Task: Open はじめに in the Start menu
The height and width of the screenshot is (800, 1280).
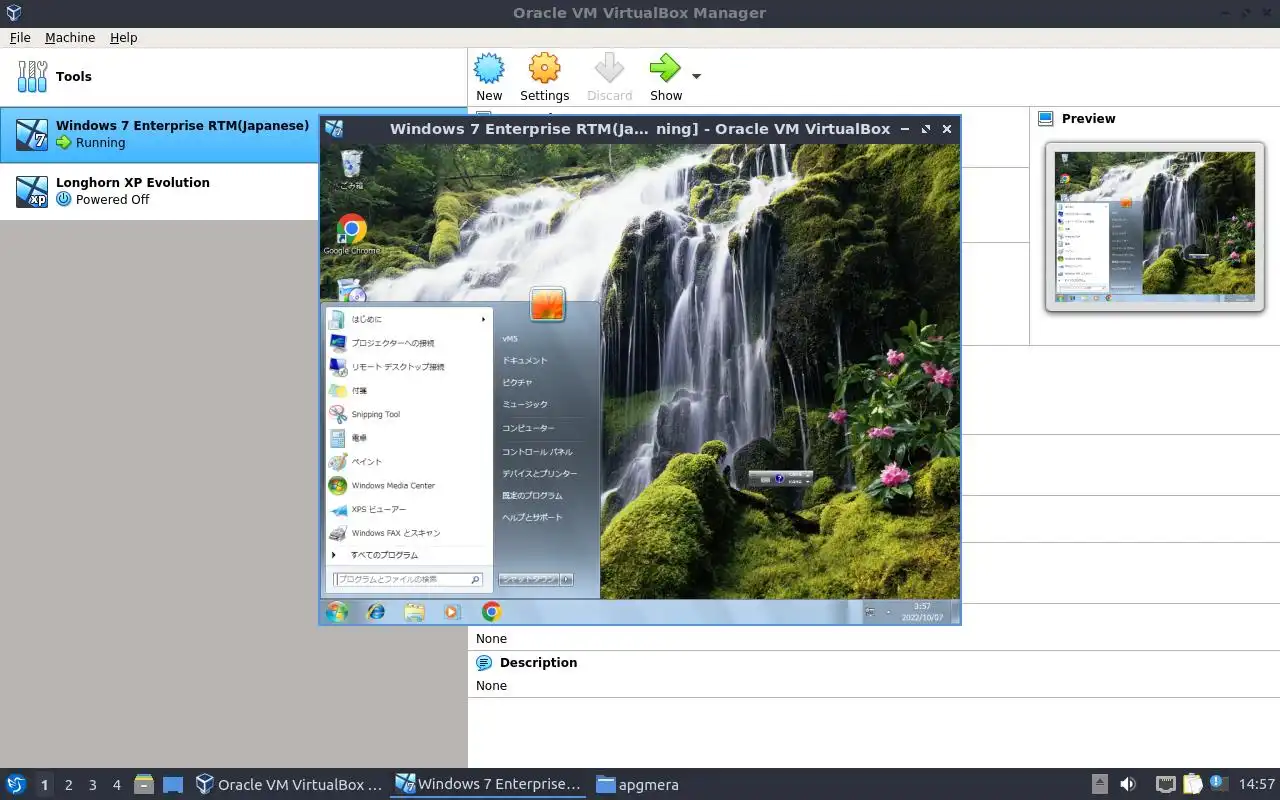Action: coord(408,319)
